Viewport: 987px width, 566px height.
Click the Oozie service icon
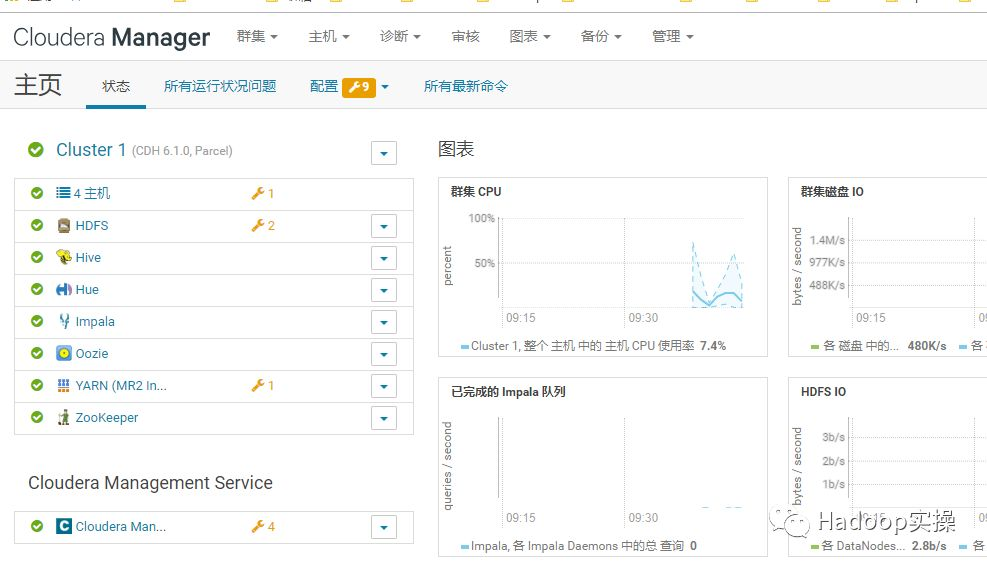[x=64, y=353]
